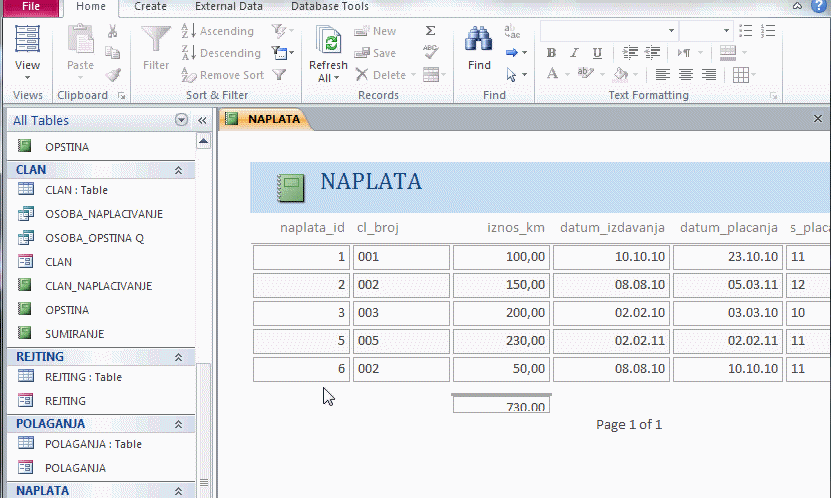The width and height of the screenshot is (831, 498).
Task: Click Delete record button
Action: tap(381, 75)
